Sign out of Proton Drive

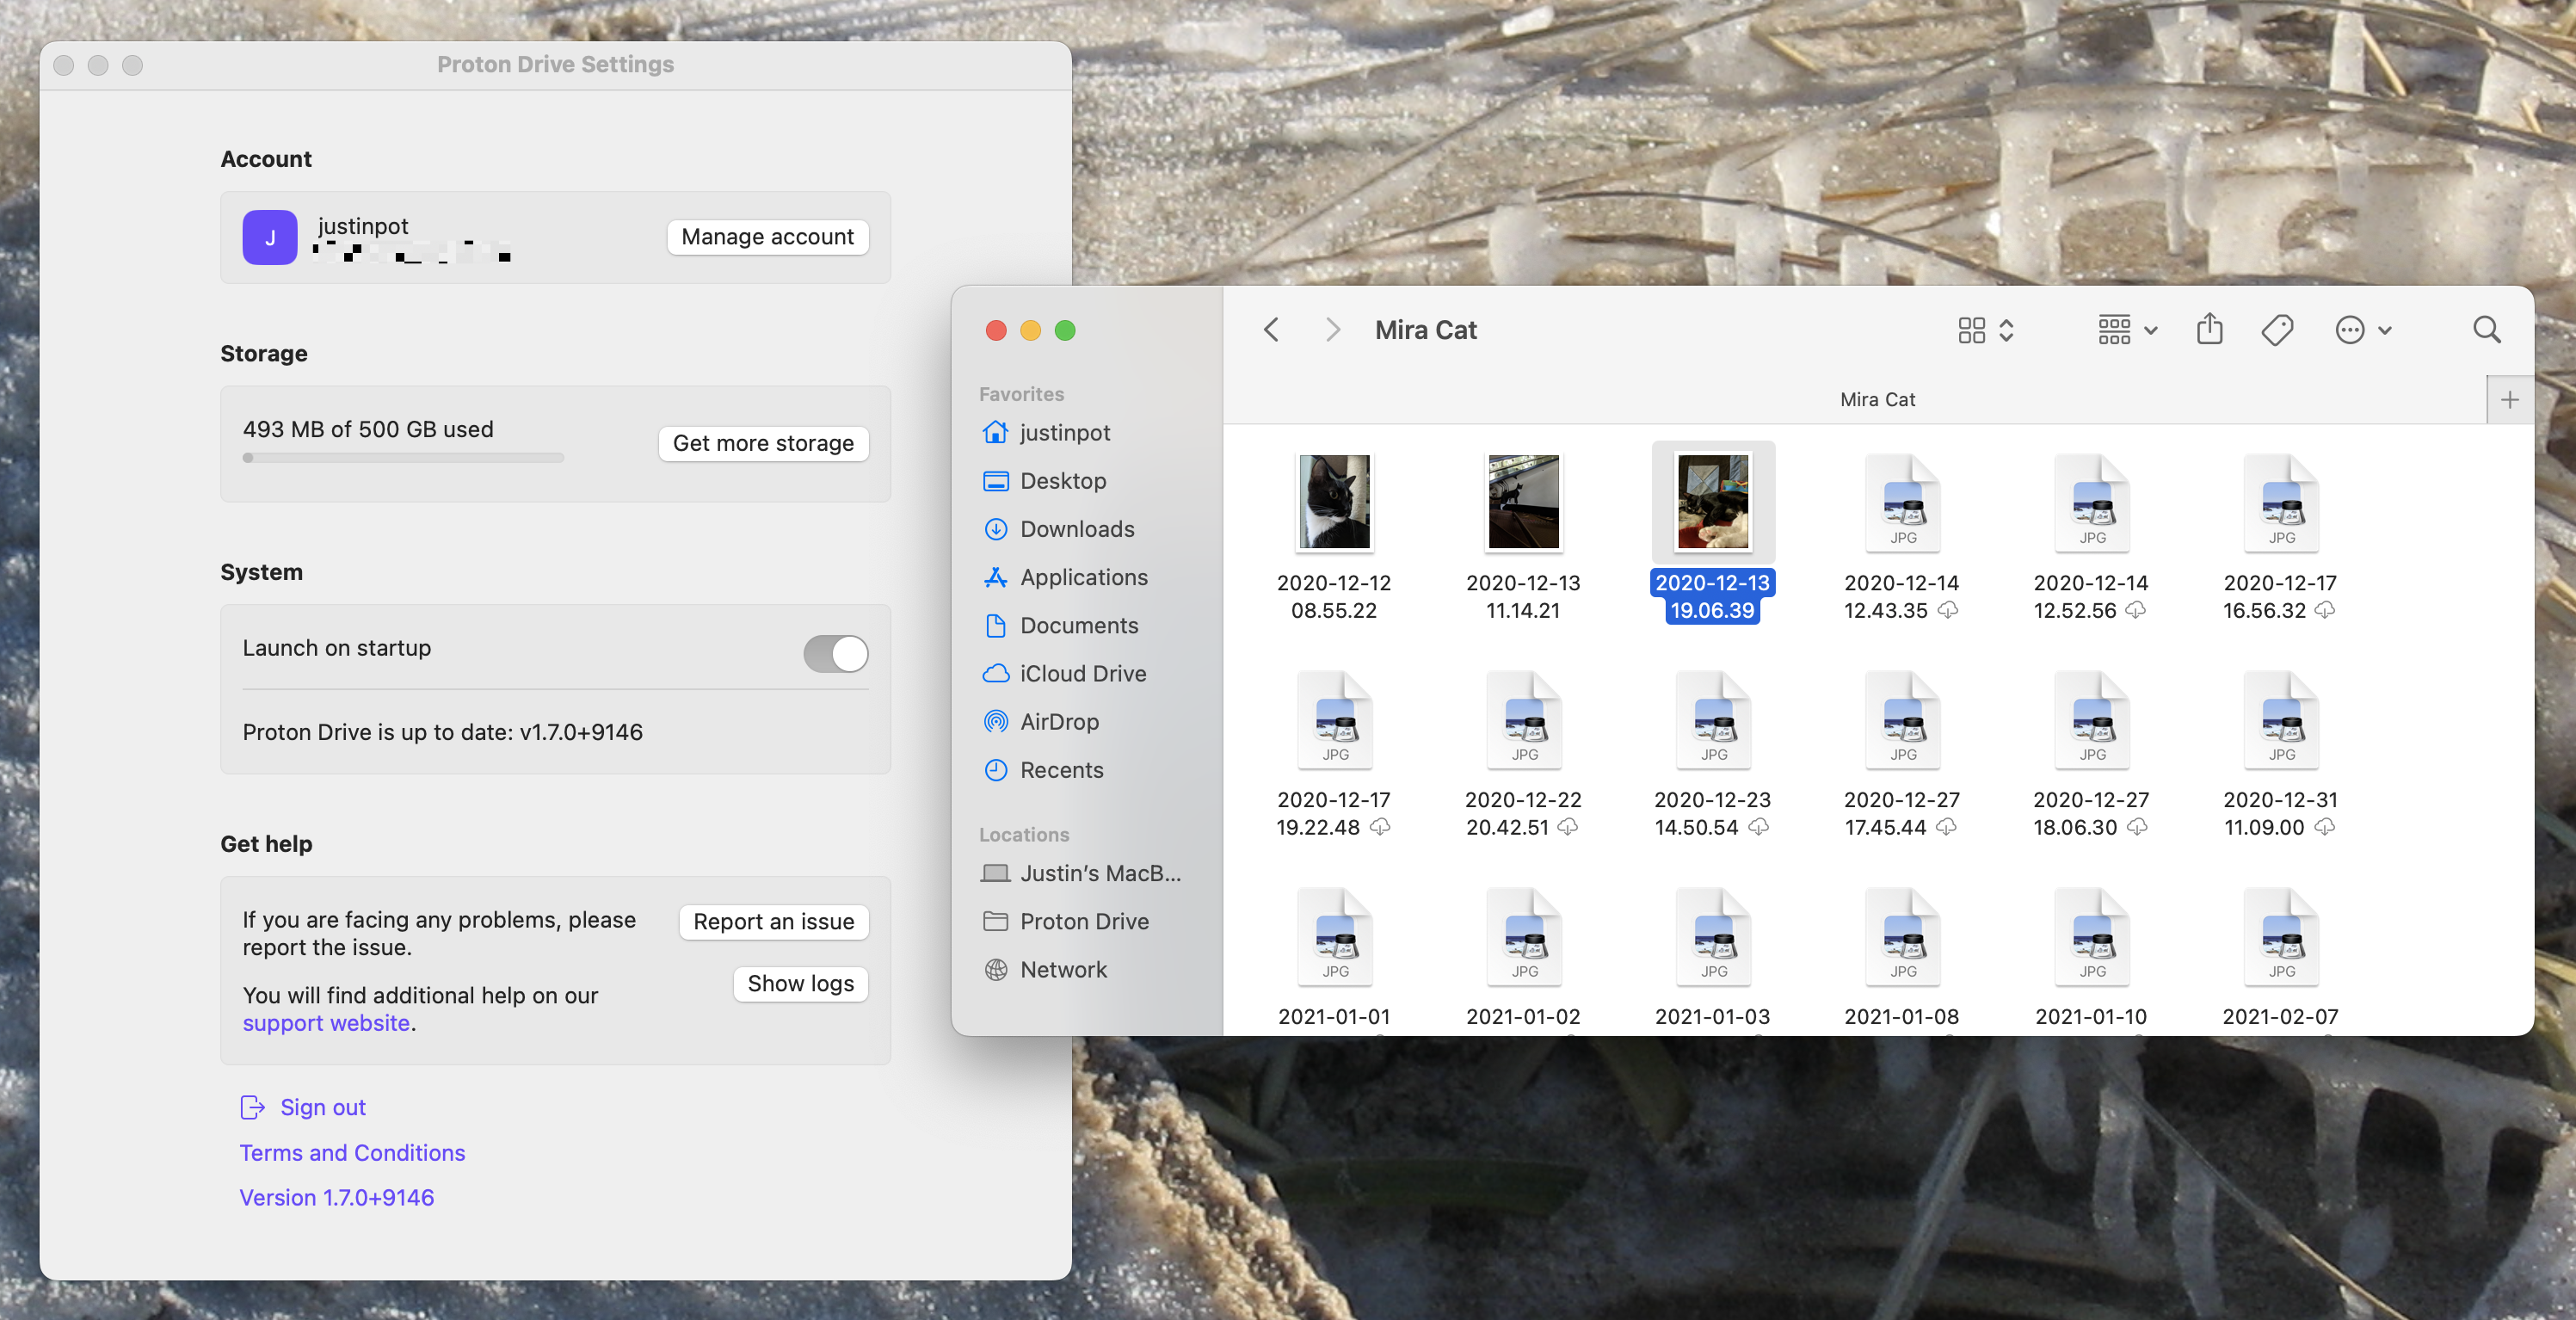coord(303,1107)
